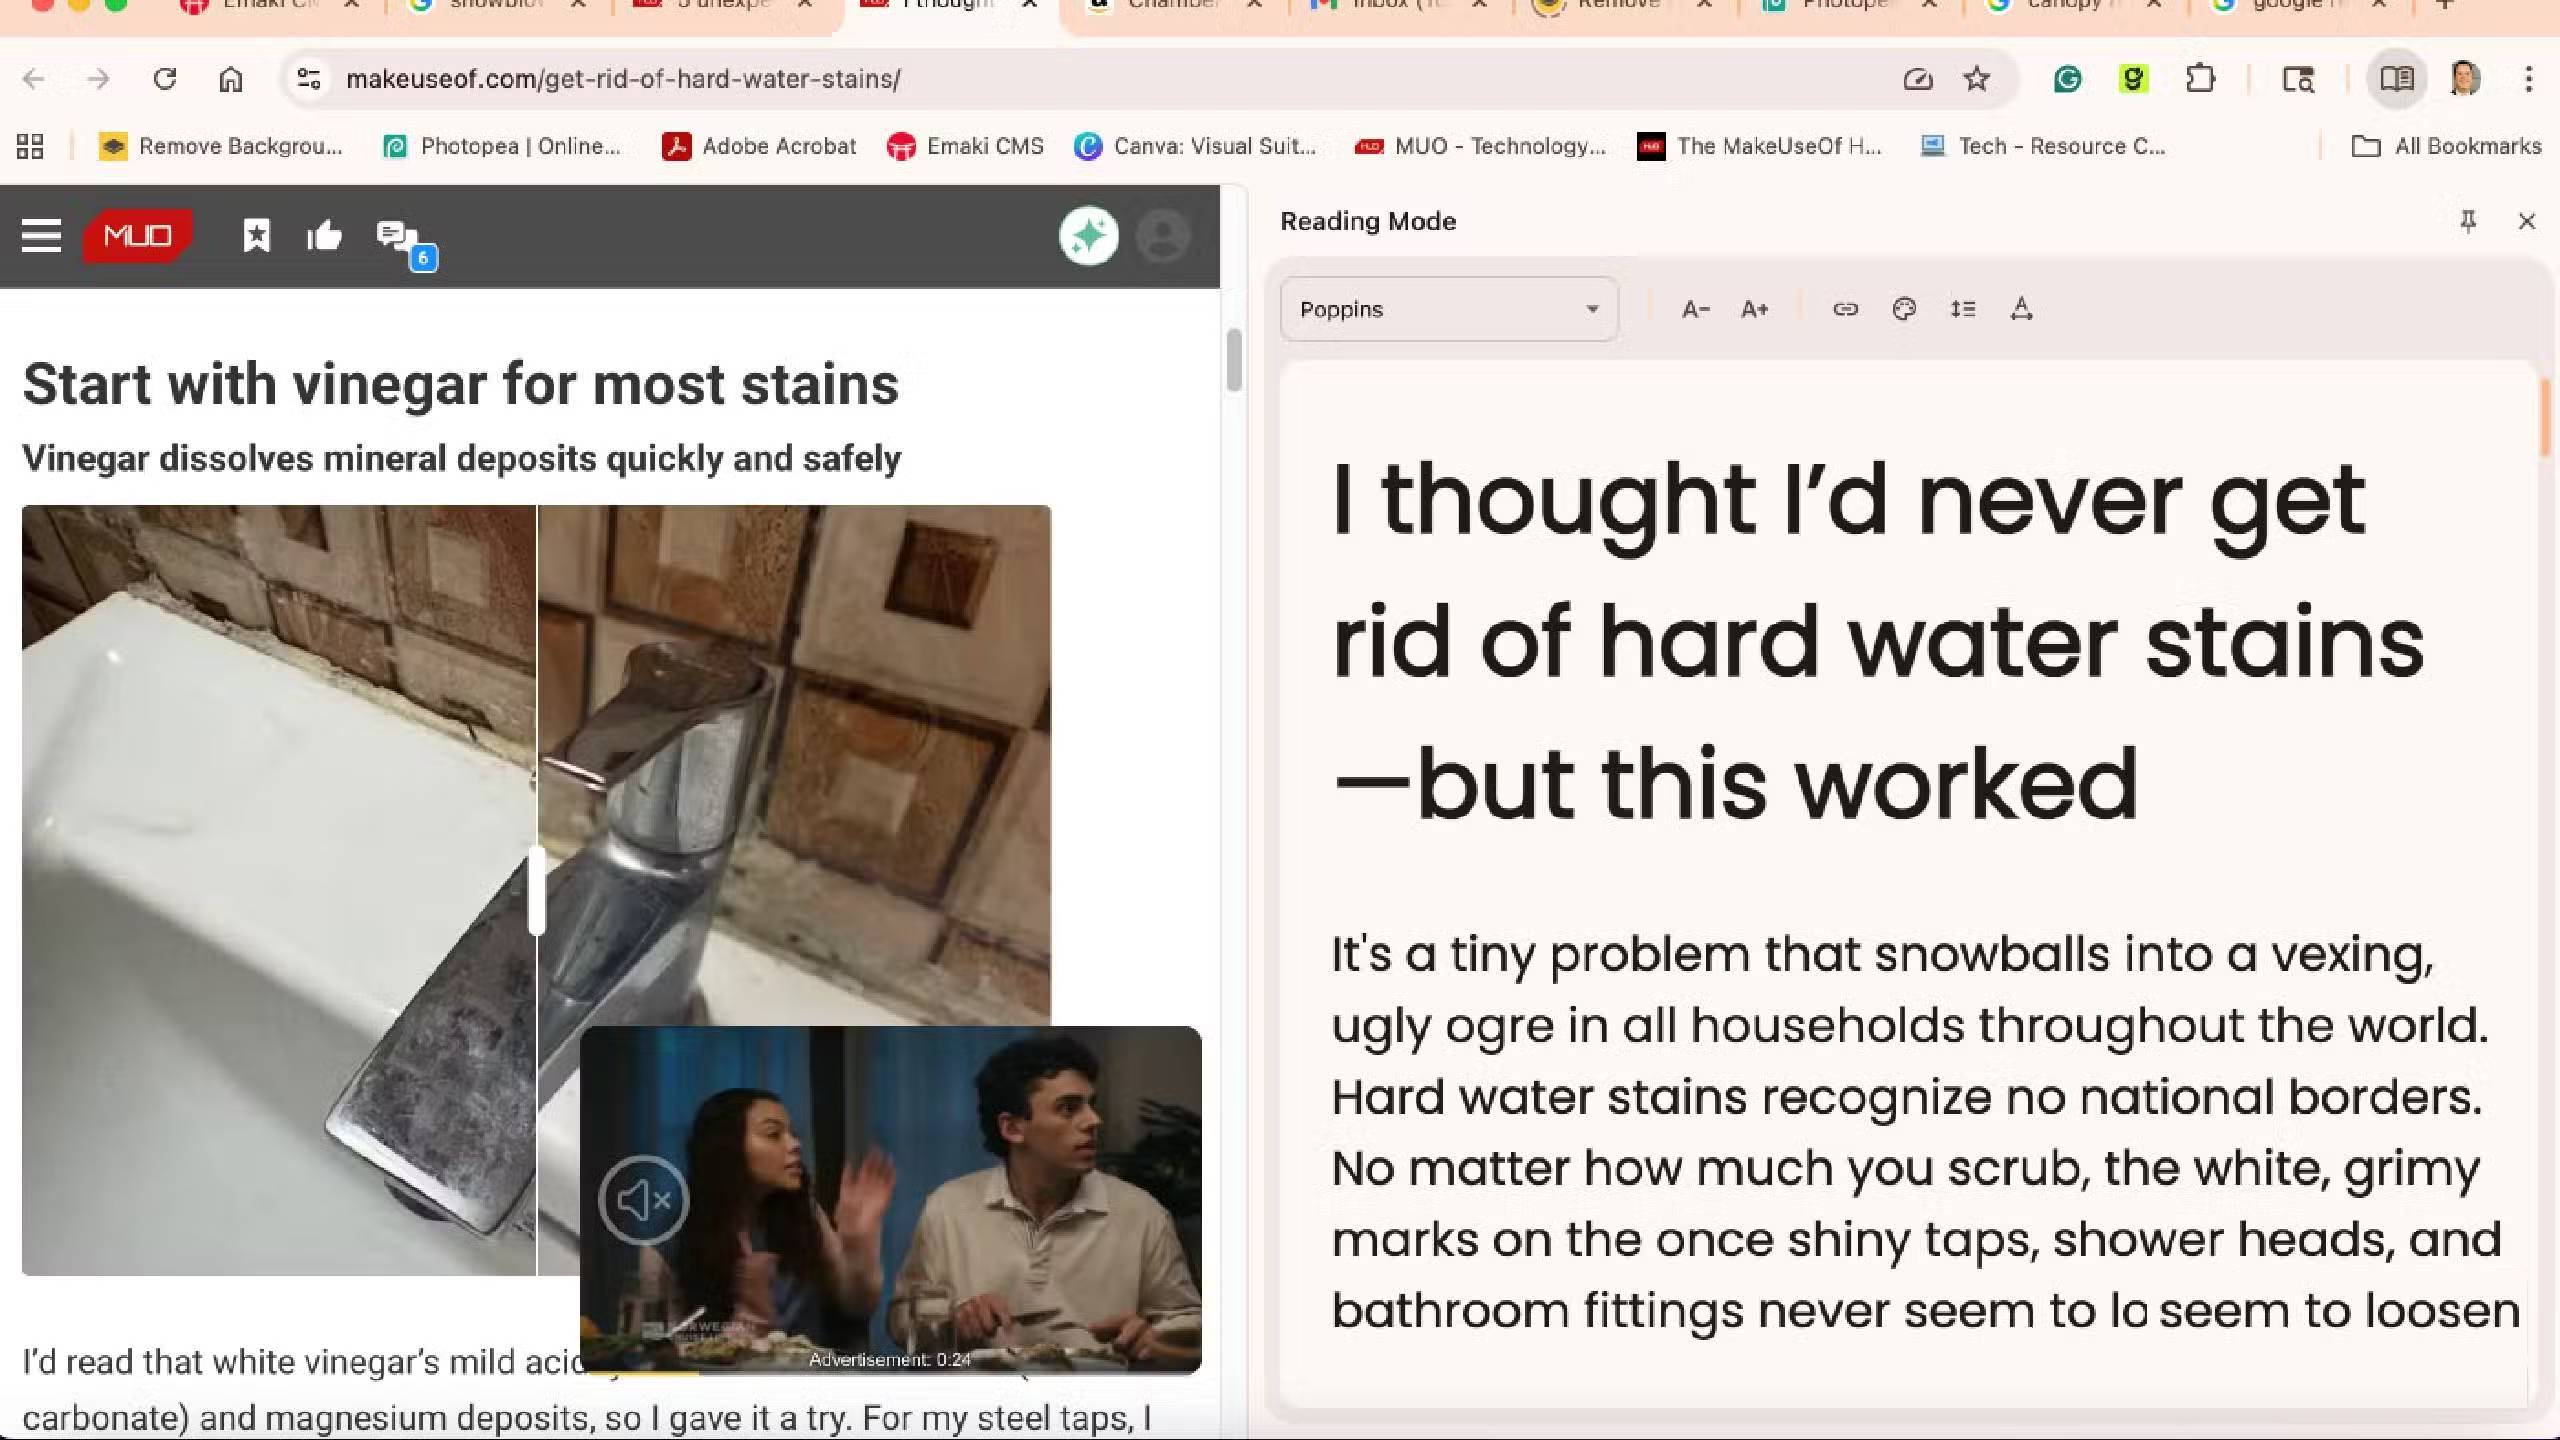
Task: Decrease font size in Reading Mode
Action: 1695,310
